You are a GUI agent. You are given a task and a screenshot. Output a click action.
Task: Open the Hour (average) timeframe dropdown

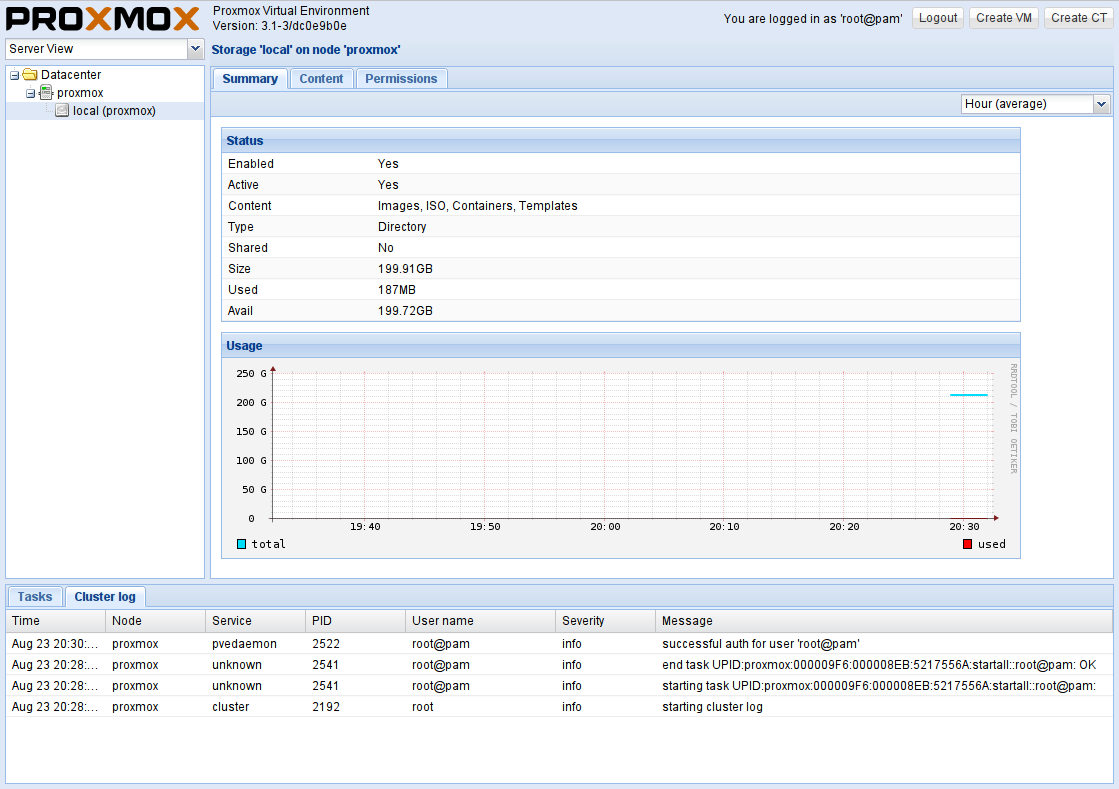pos(1102,104)
